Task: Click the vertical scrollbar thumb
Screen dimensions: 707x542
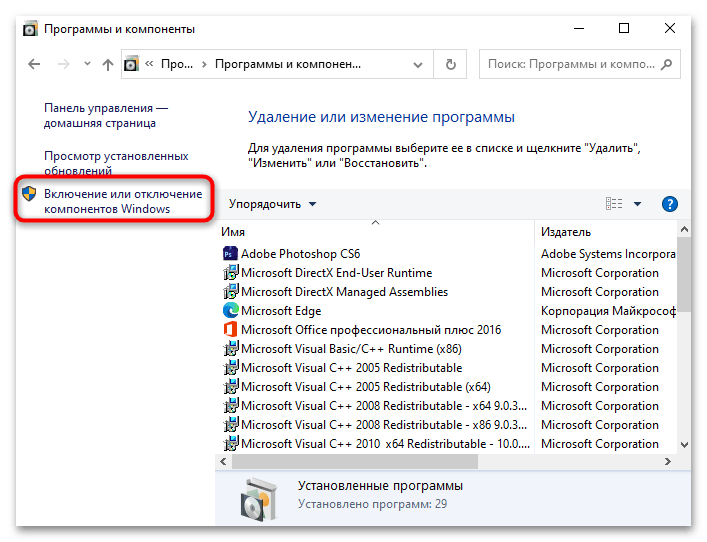Action: [x=684, y=274]
